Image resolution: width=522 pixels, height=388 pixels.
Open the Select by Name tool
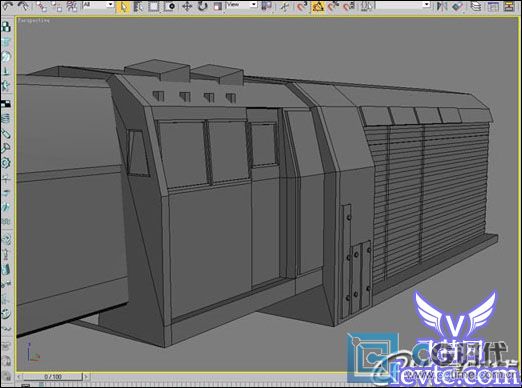click(x=138, y=6)
